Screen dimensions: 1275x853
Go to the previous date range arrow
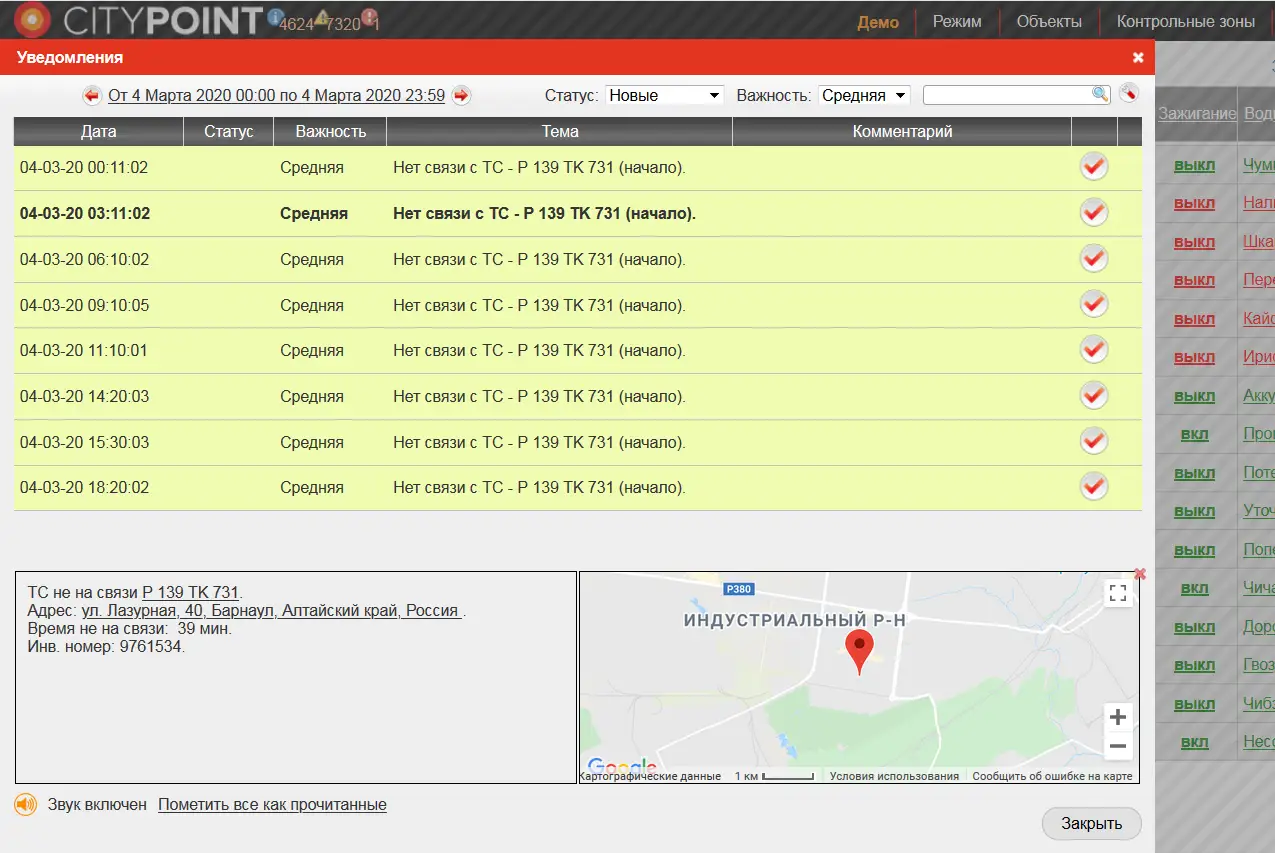point(92,96)
